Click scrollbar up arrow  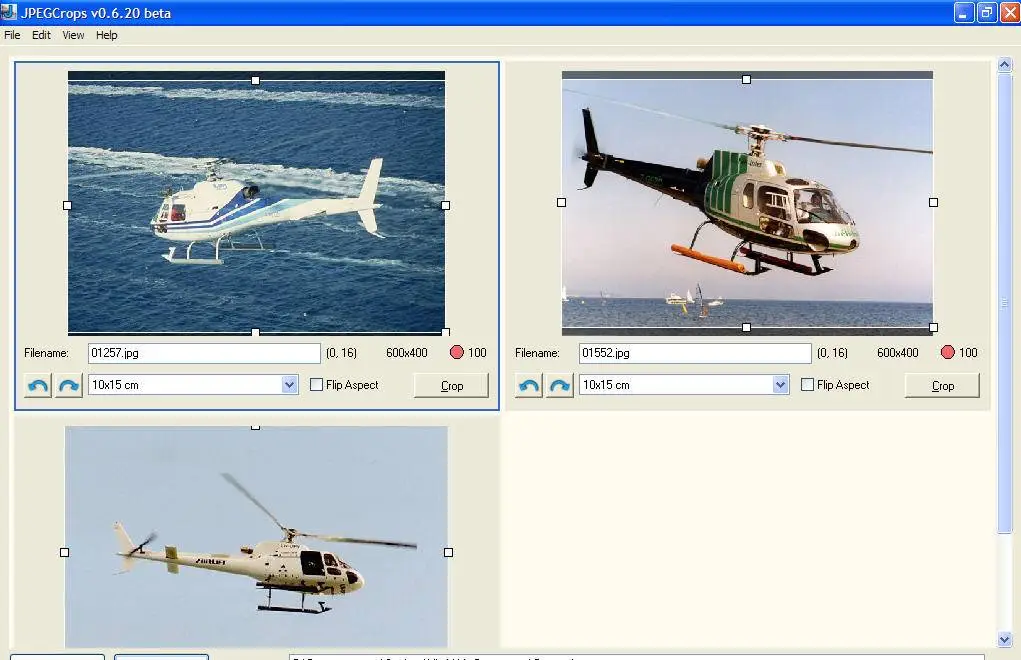pyautogui.click(x=1005, y=64)
